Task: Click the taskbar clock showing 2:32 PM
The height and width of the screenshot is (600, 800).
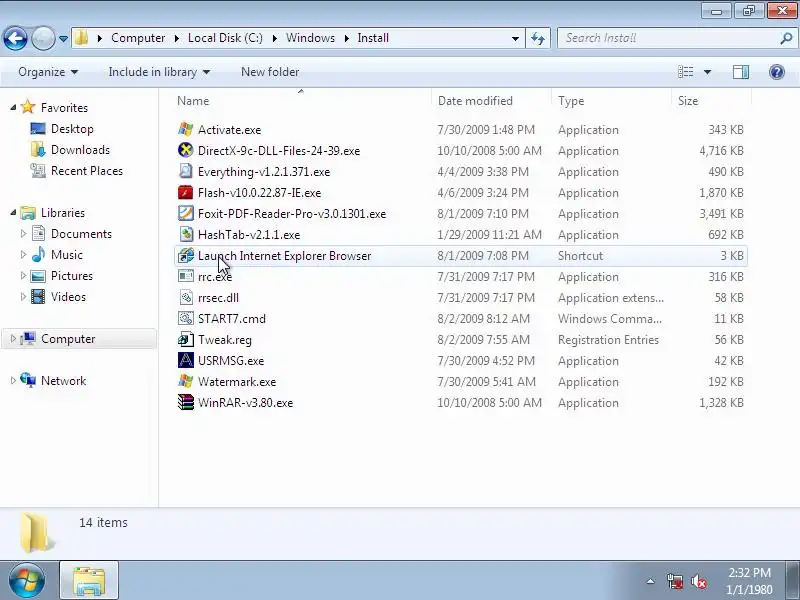Action: (749, 581)
